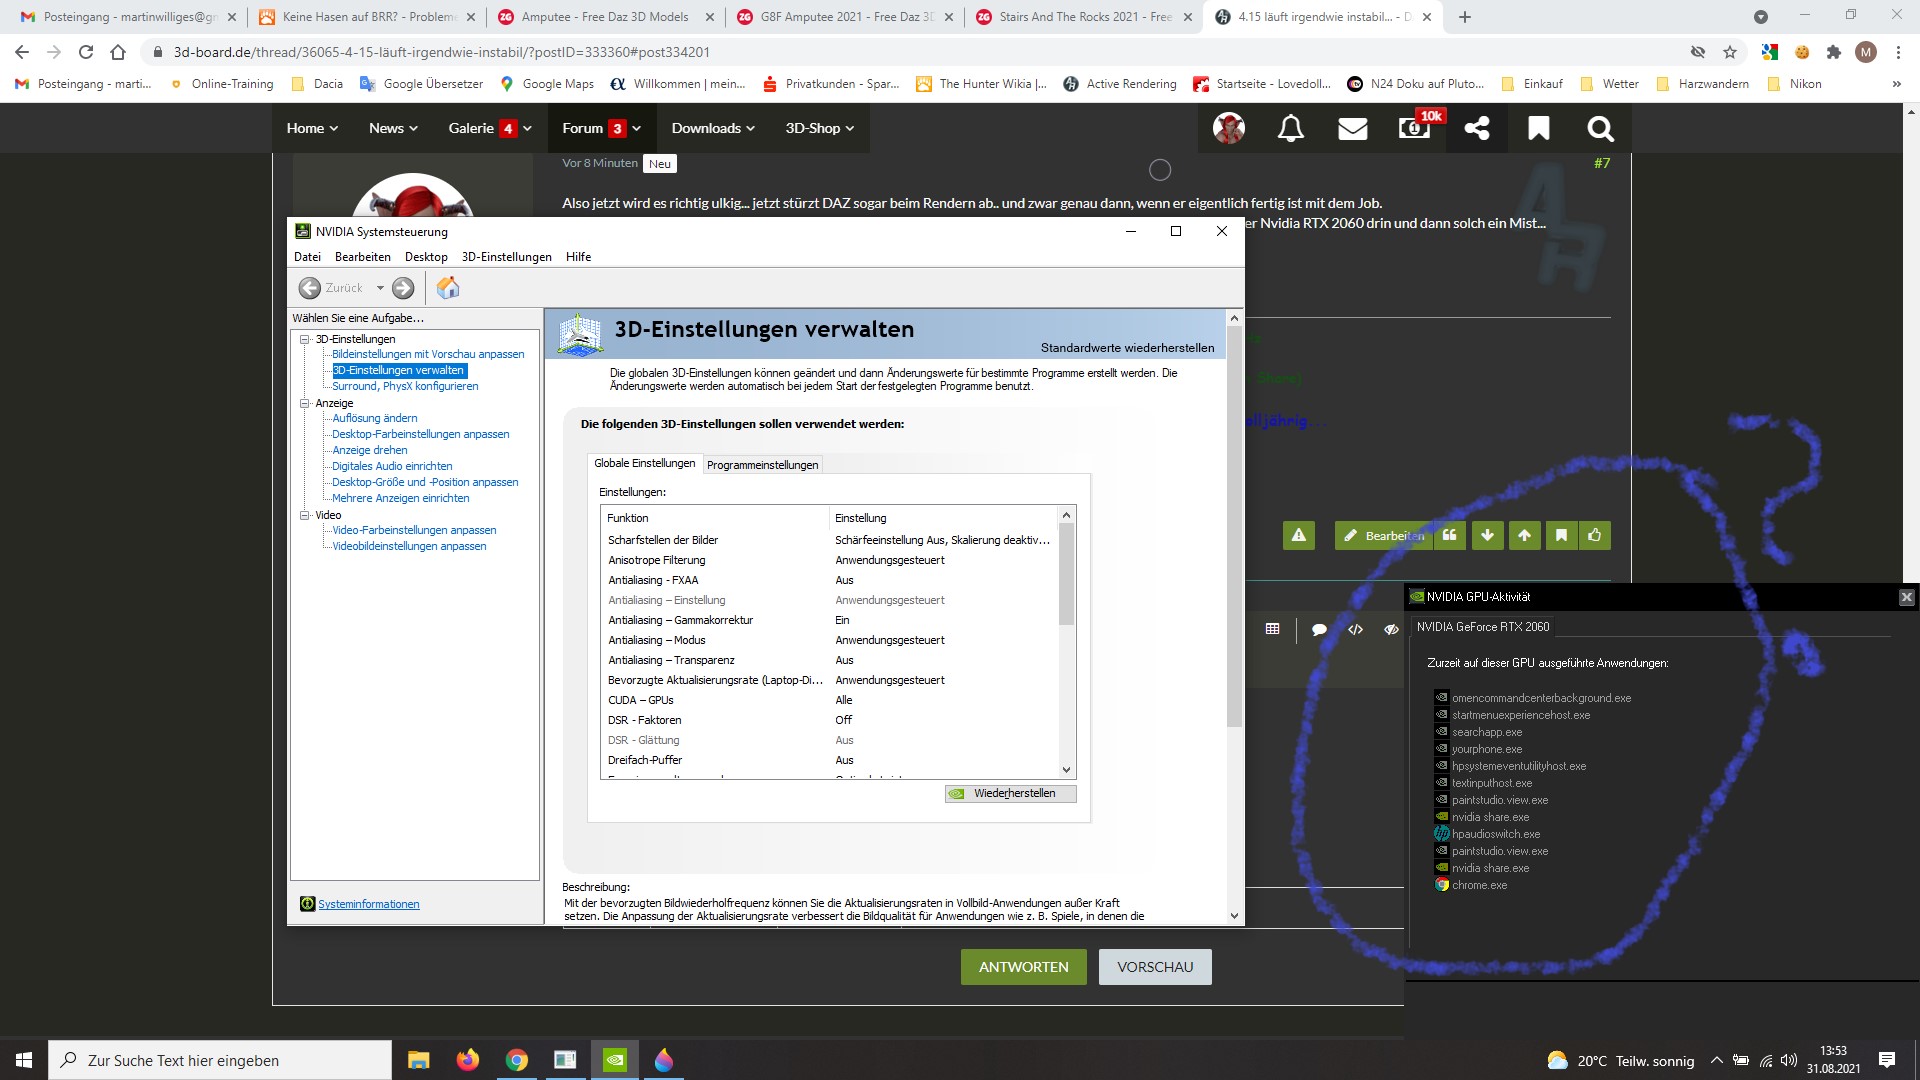Click the forward navigation arrow in NVIDIA panel

point(403,288)
